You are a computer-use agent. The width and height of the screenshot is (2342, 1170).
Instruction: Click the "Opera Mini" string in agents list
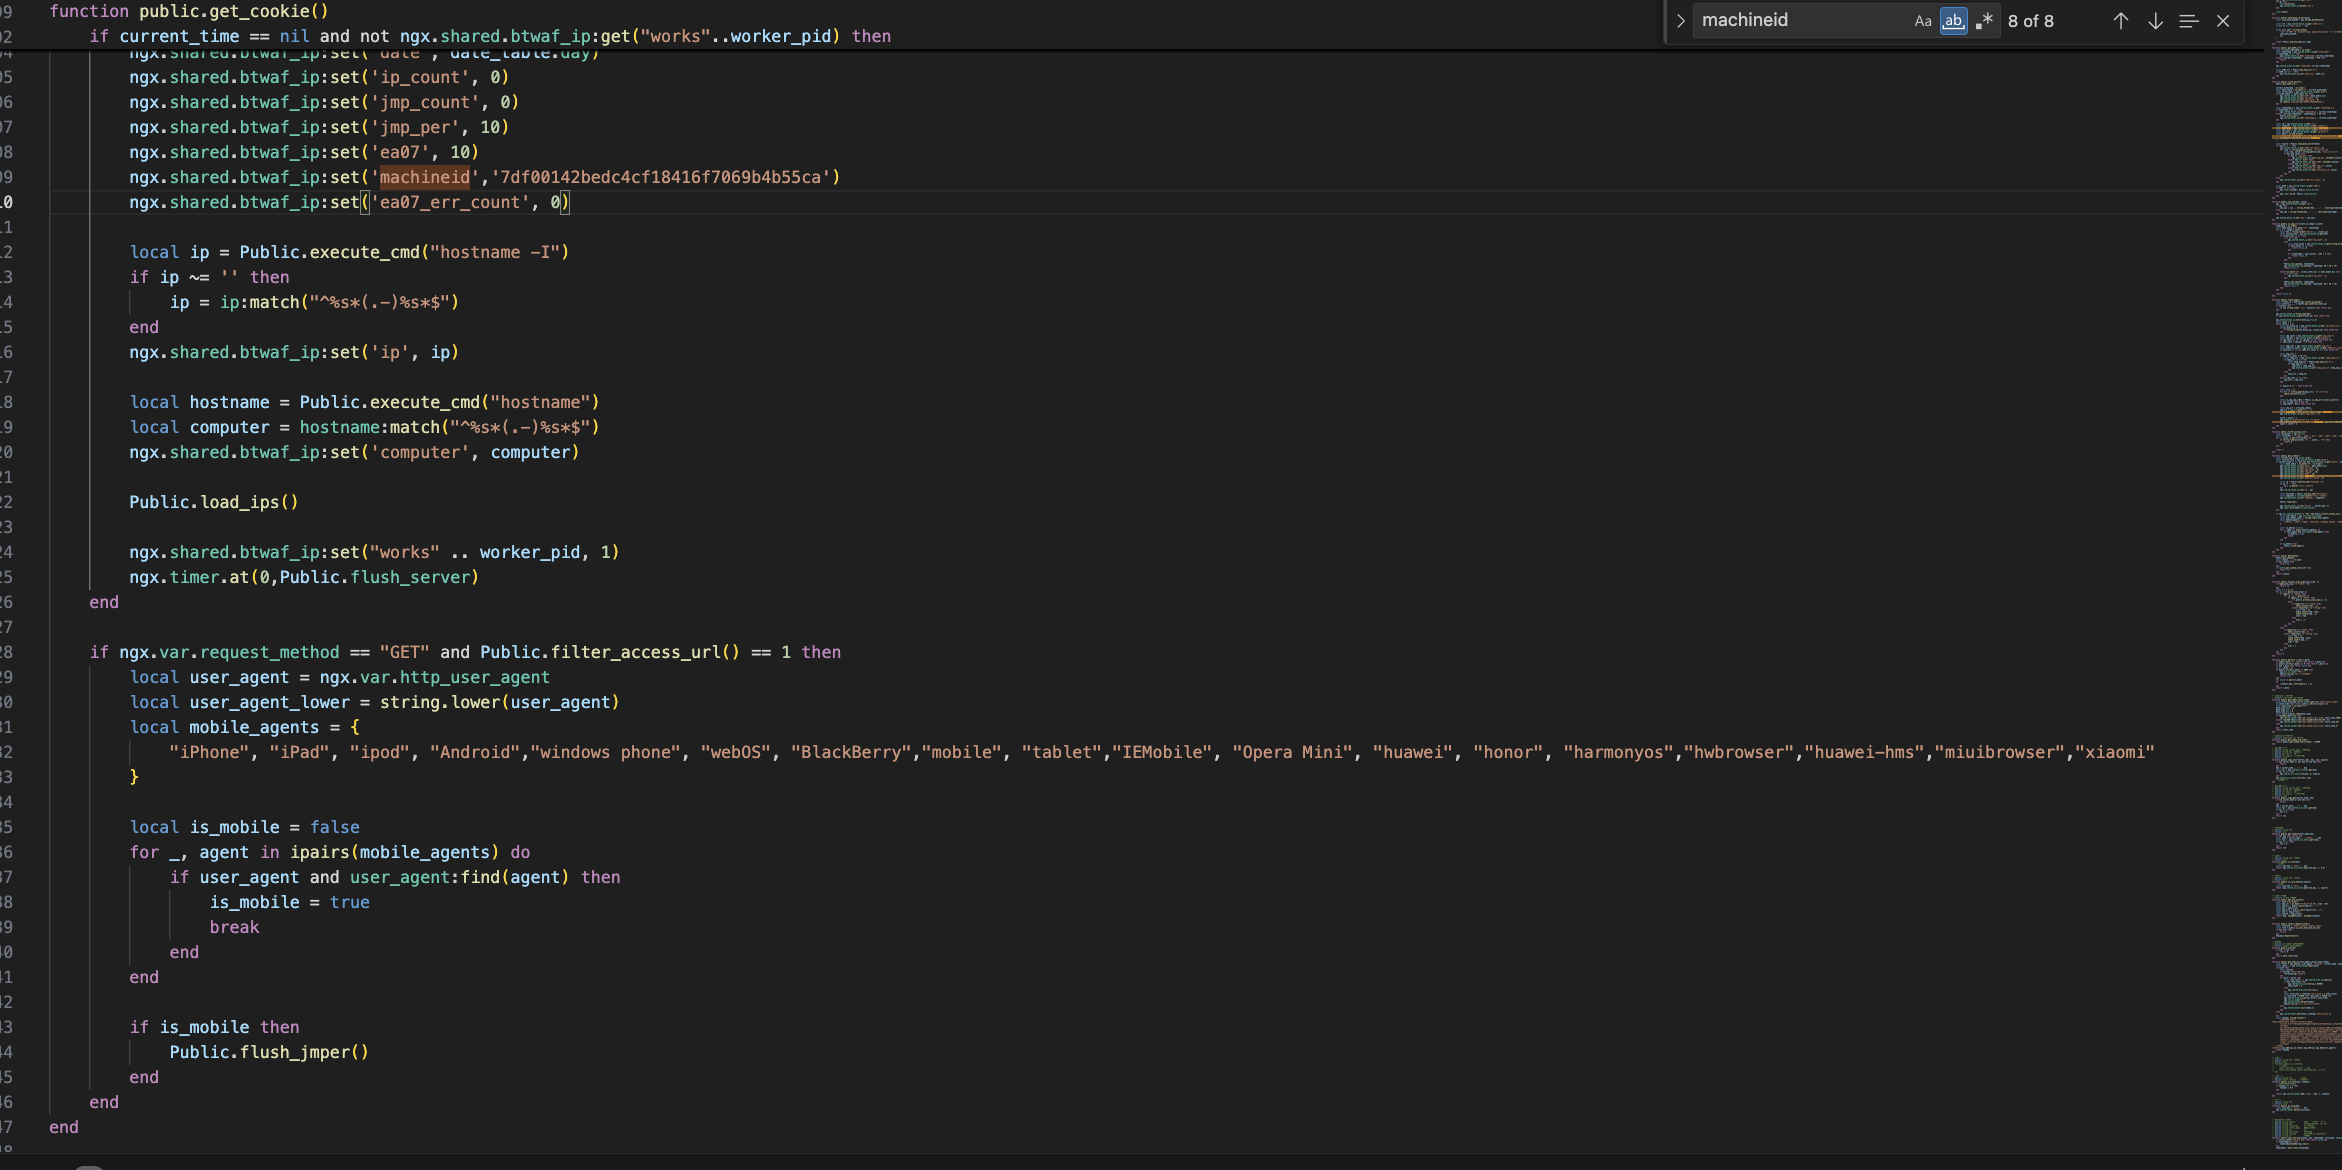tap(1292, 752)
